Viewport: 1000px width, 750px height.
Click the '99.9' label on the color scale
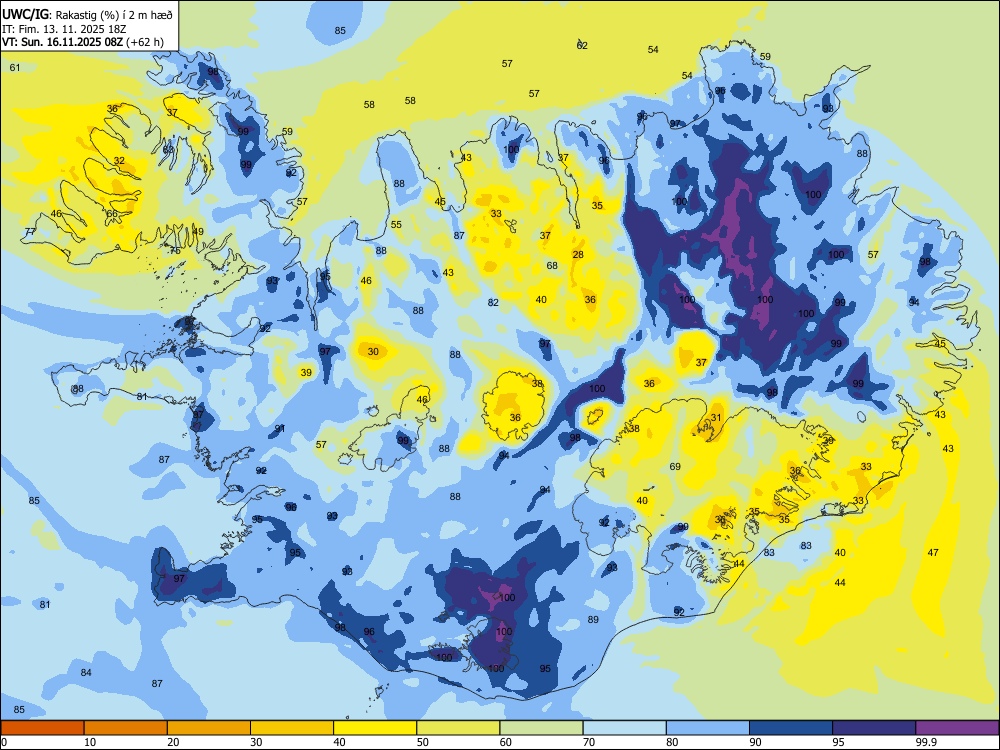click(925, 742)
